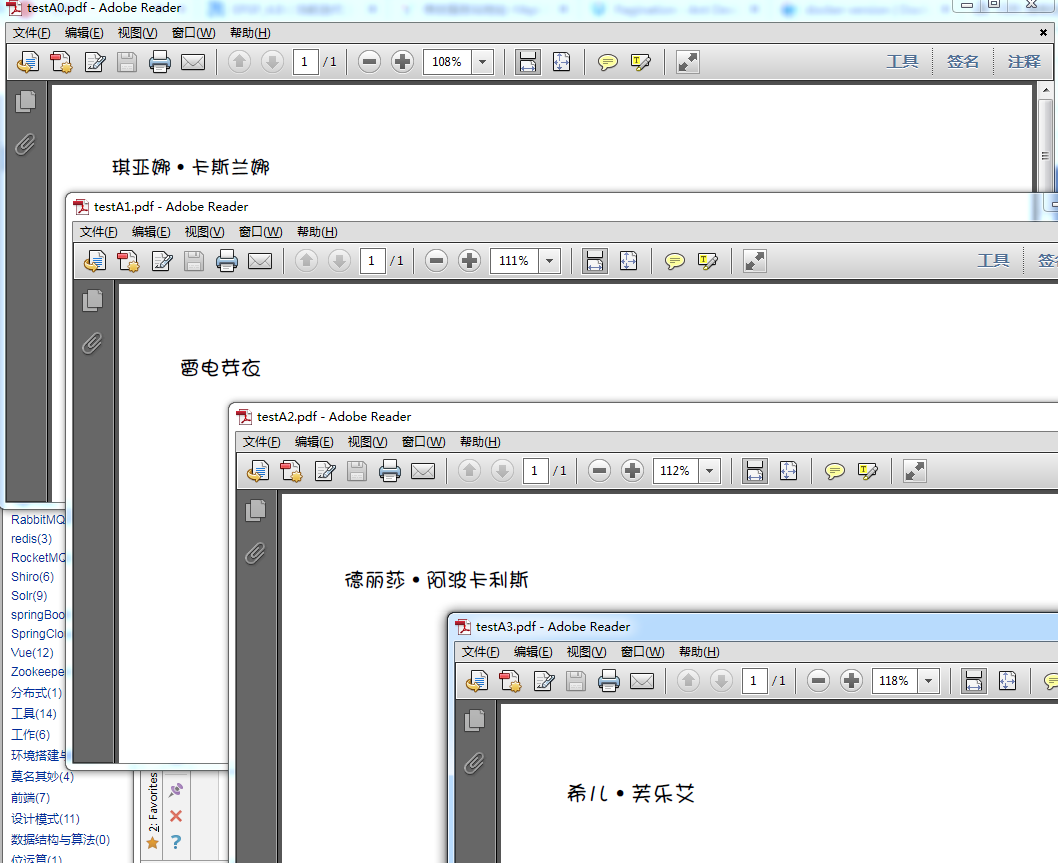Screen dimensions: 1058x863
Task: Click 工具 pane button in testA0.pdf
Action: (902, 61)
